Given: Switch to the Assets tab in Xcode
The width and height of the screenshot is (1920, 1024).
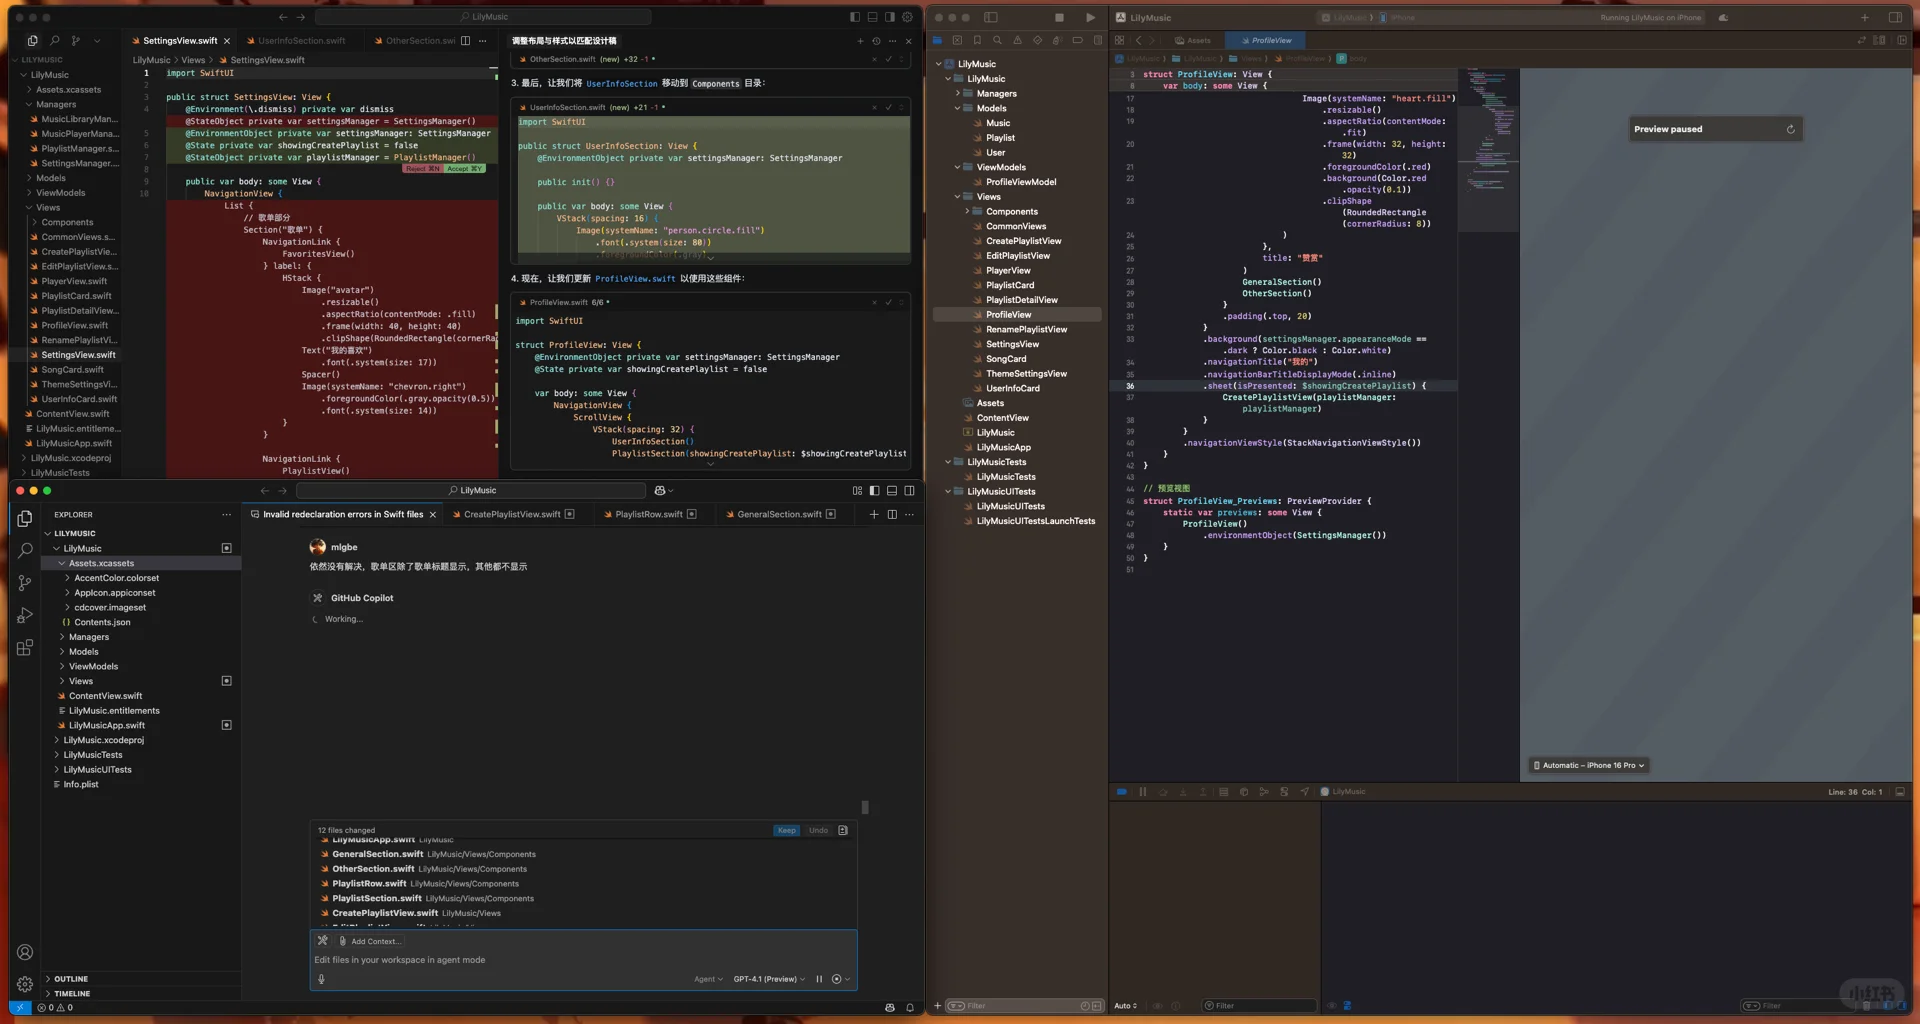Looking at the screenshot, I should click(x=1194, y=41).
